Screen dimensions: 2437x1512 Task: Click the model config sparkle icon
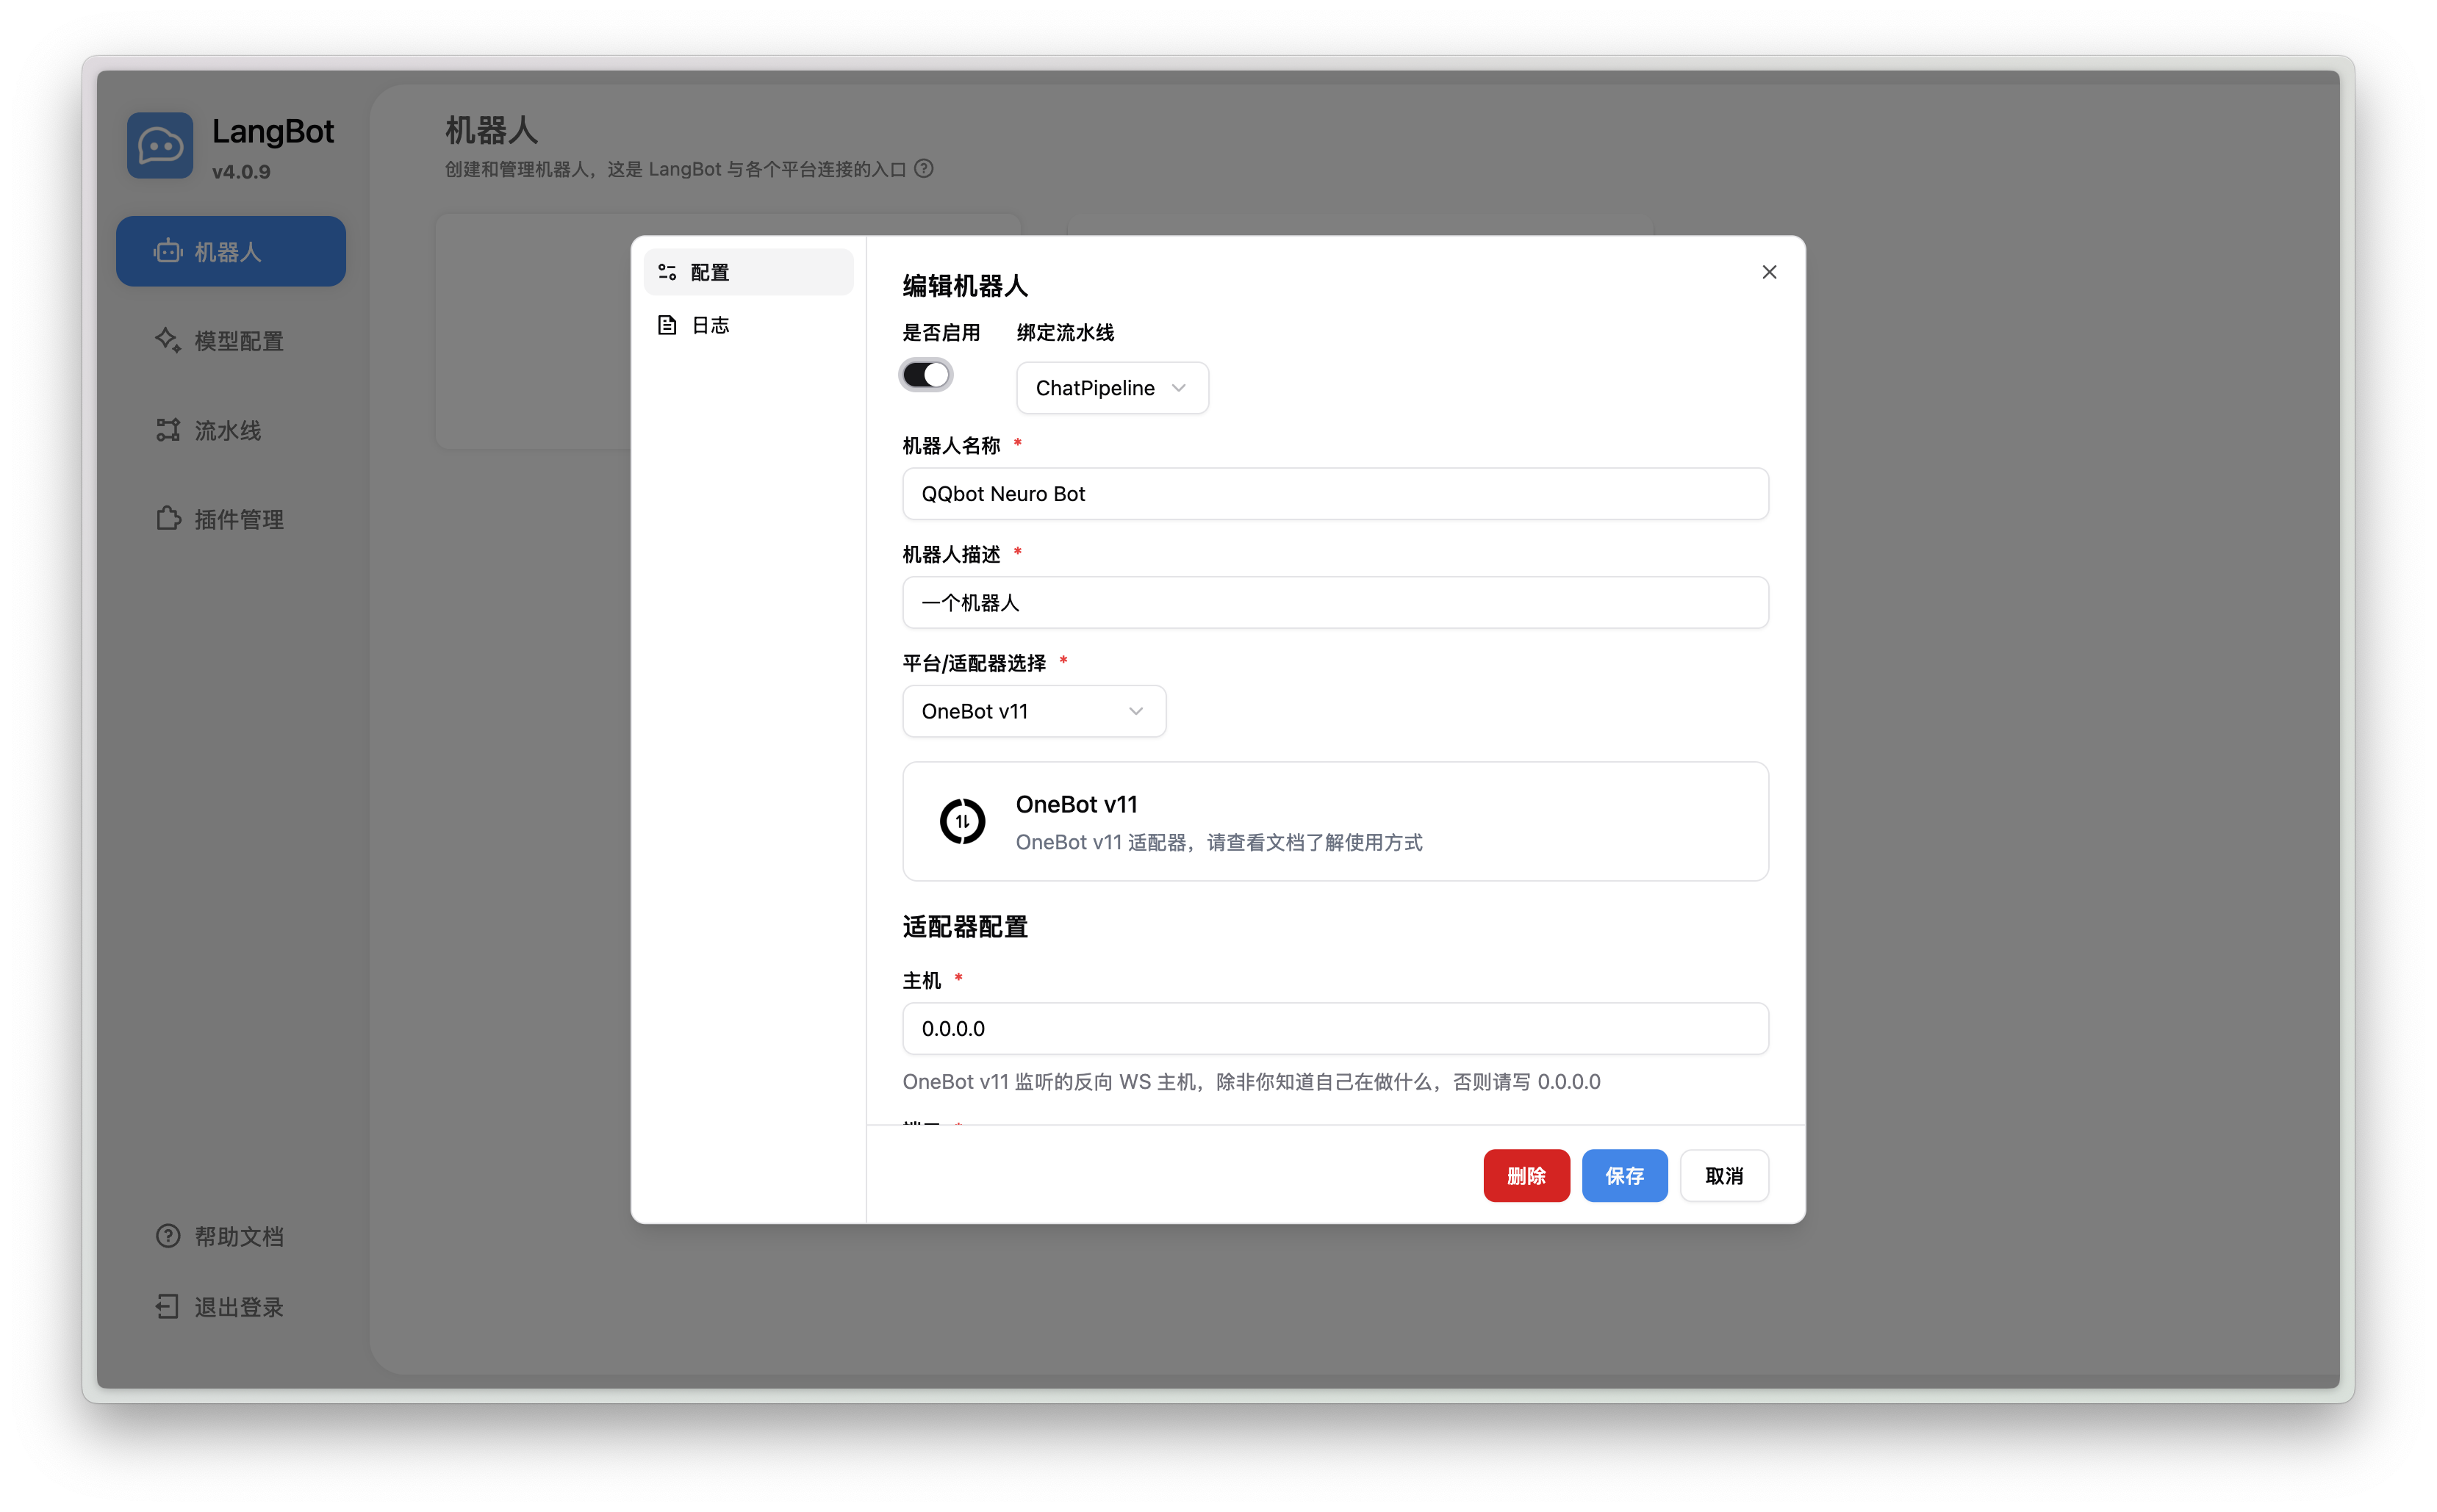pyautogui.click(x=167, y=340)
